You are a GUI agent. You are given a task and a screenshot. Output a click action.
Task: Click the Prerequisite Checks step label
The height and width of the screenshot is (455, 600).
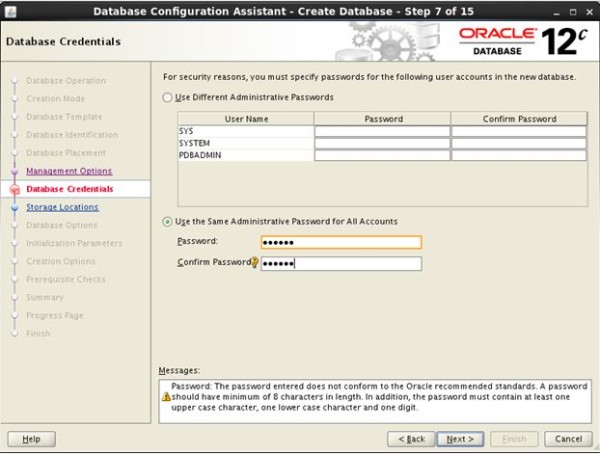66,279
